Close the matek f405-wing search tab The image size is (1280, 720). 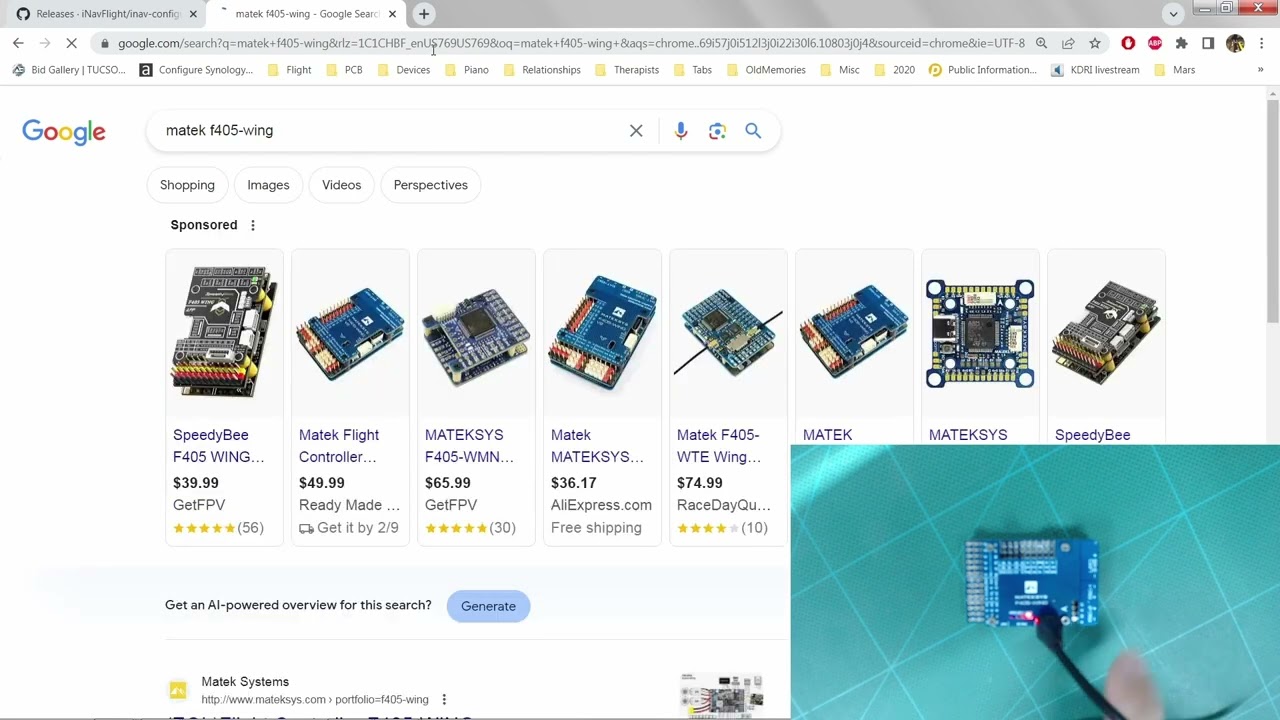tap(392, 14)
